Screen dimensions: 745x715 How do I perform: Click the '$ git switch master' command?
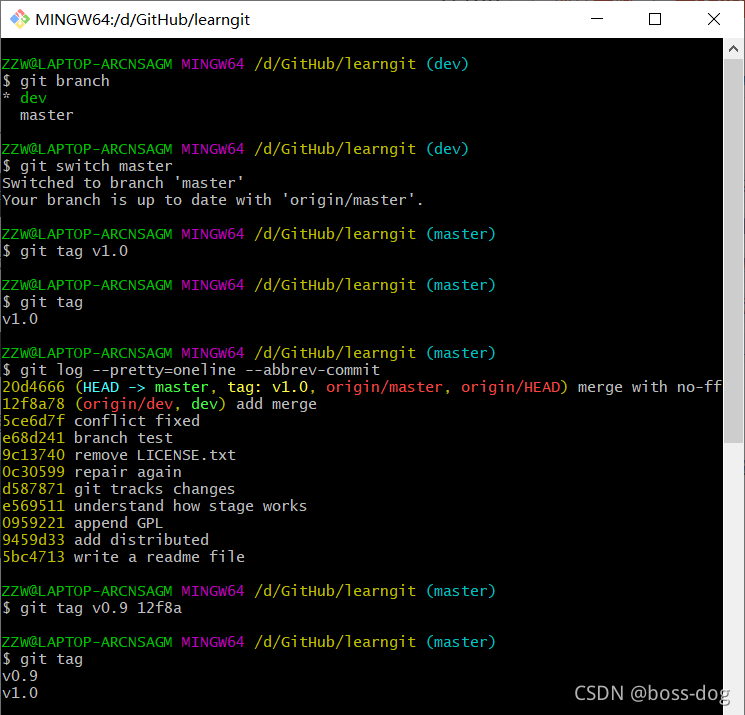87,166
